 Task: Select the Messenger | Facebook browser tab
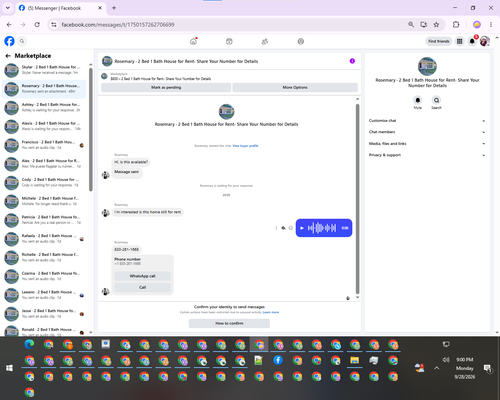[60, 8]
